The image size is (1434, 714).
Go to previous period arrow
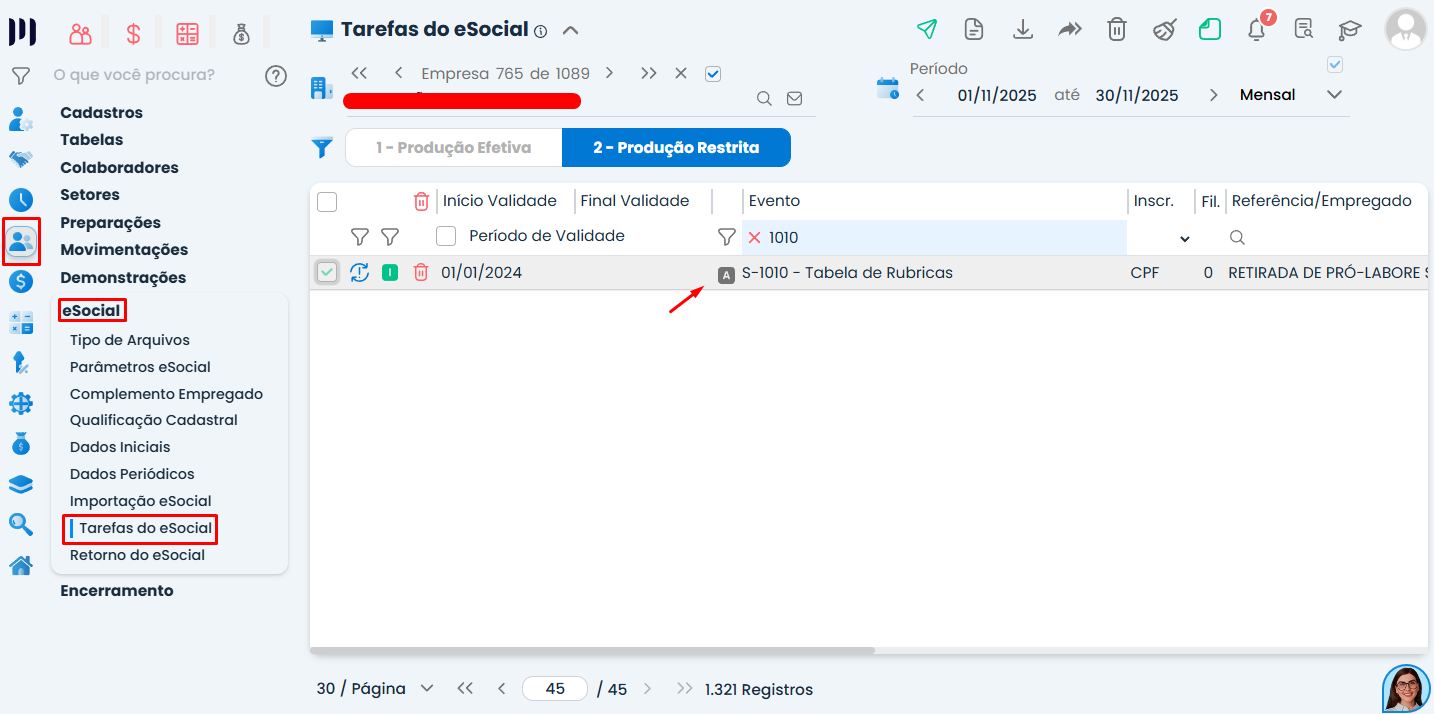coord(921,95)
